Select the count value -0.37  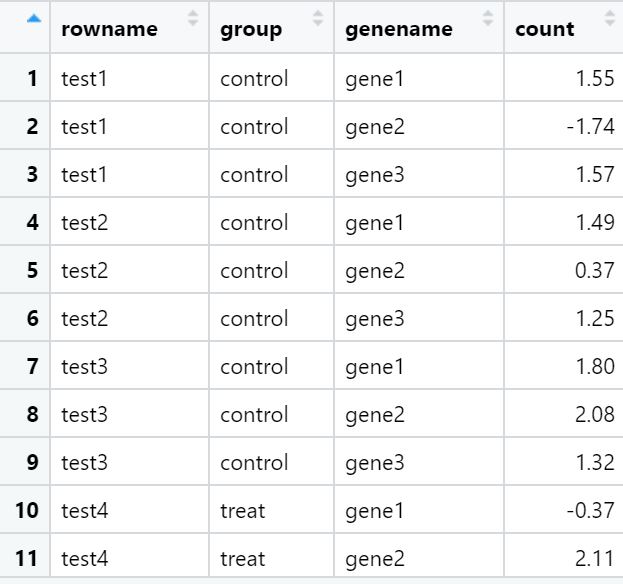[x=594, y=510]
